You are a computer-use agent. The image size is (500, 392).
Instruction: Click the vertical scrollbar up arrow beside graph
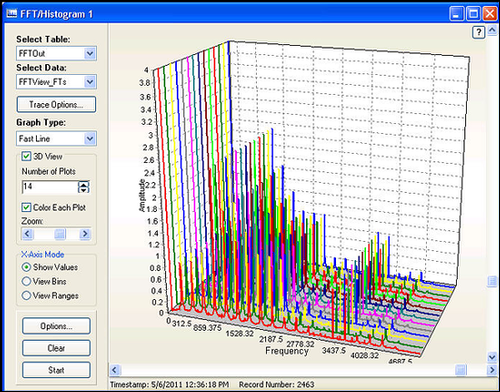click(492, 31)
